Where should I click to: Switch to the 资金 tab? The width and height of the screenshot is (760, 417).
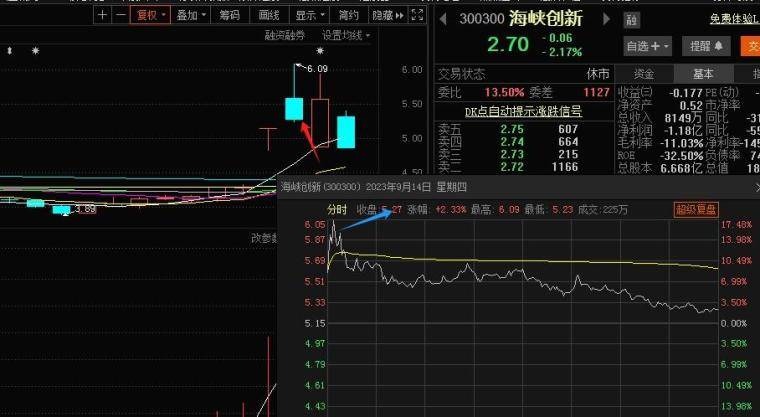coord(644,74)
